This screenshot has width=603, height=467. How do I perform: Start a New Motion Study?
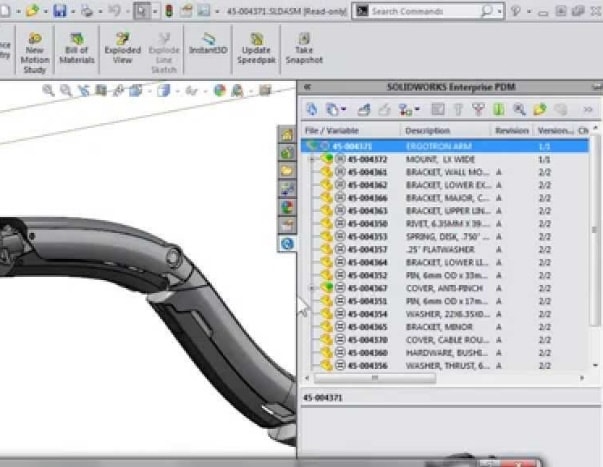[35, 53]
